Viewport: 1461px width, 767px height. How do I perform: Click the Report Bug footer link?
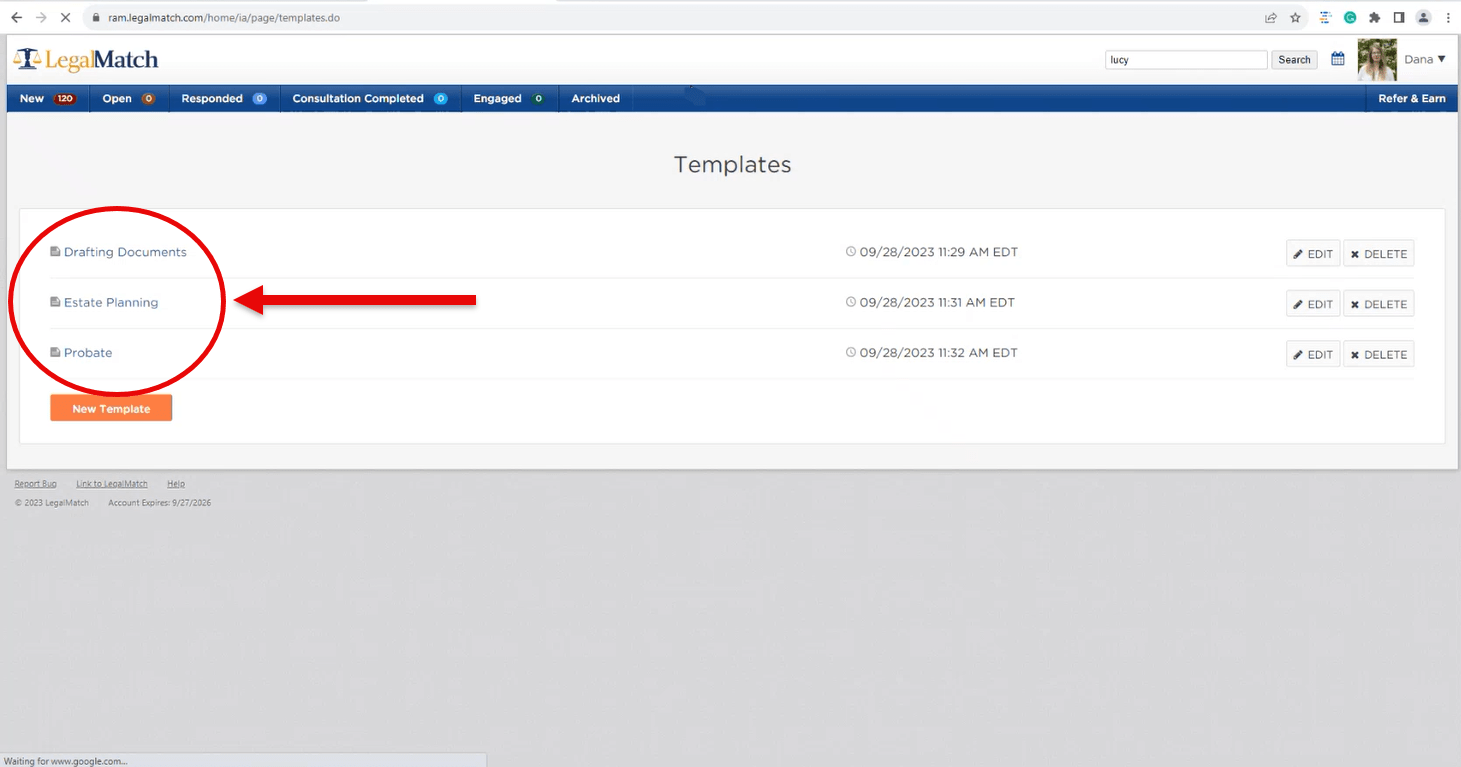35,484
